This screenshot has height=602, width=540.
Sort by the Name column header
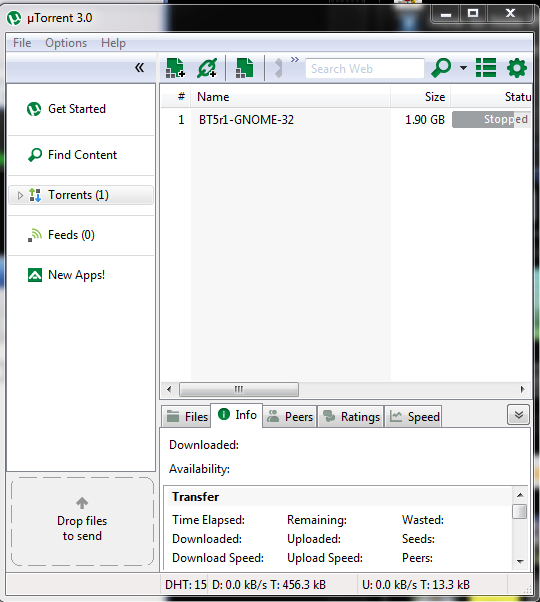point(291,97)
